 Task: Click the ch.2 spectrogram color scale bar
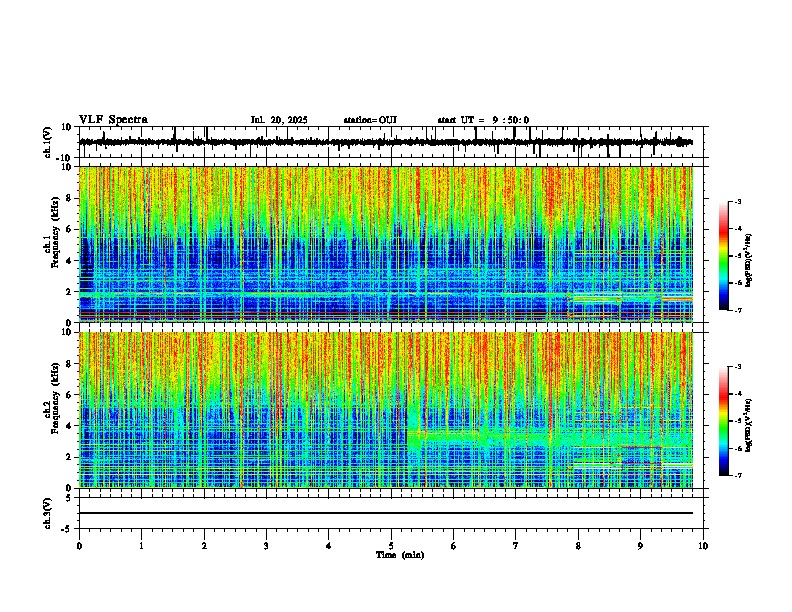click(x=724, y=421)
